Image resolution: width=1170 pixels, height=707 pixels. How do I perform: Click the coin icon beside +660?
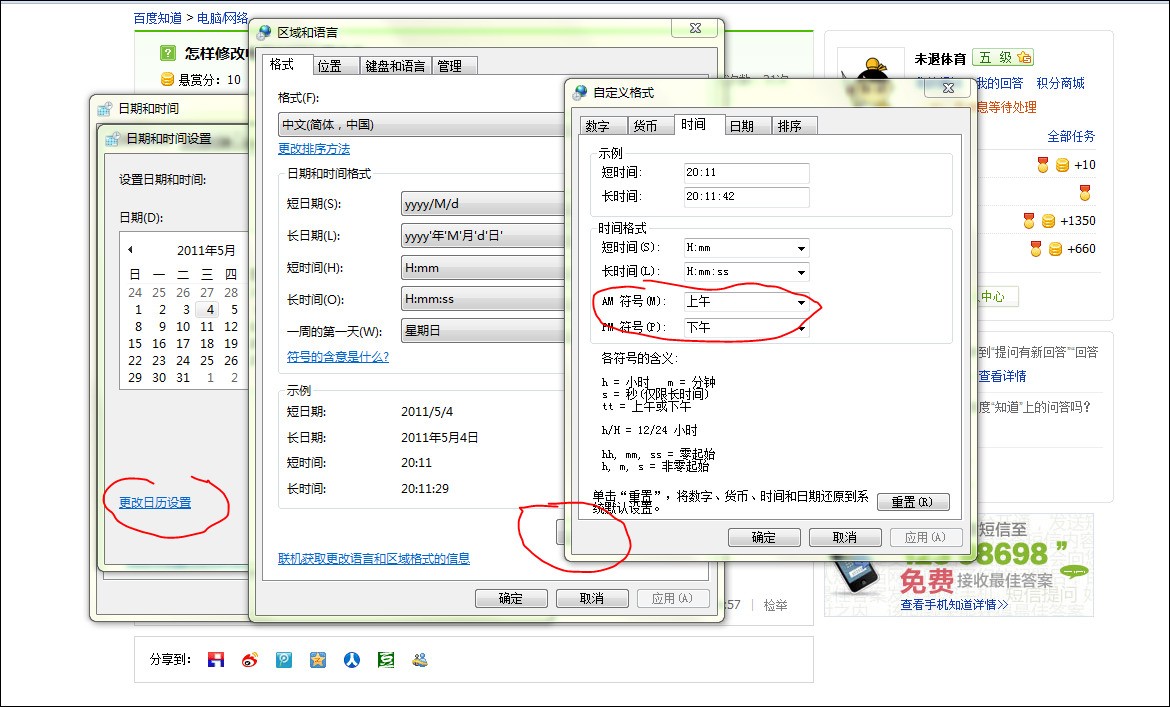point(1055,249)
